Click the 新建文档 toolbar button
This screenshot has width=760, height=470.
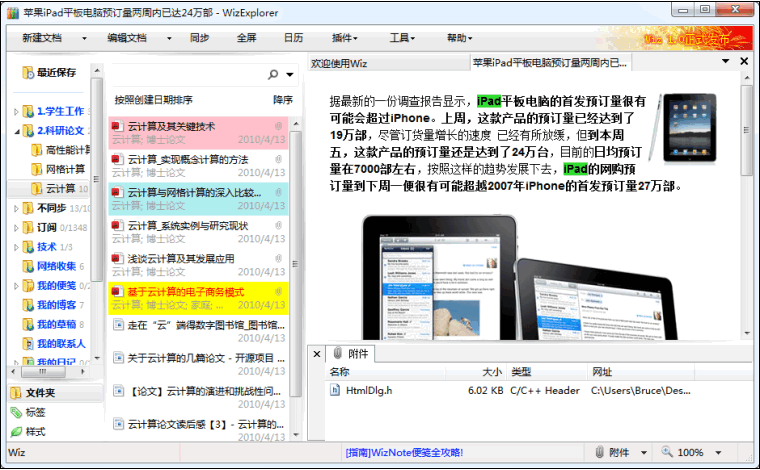pyautogui.click(x=42, y=38)
